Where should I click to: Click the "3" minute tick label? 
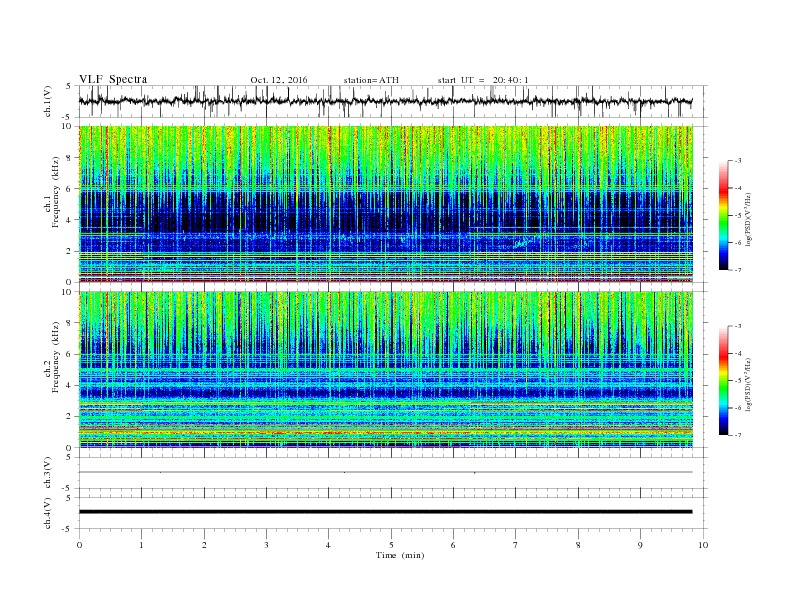click(266, 545)
